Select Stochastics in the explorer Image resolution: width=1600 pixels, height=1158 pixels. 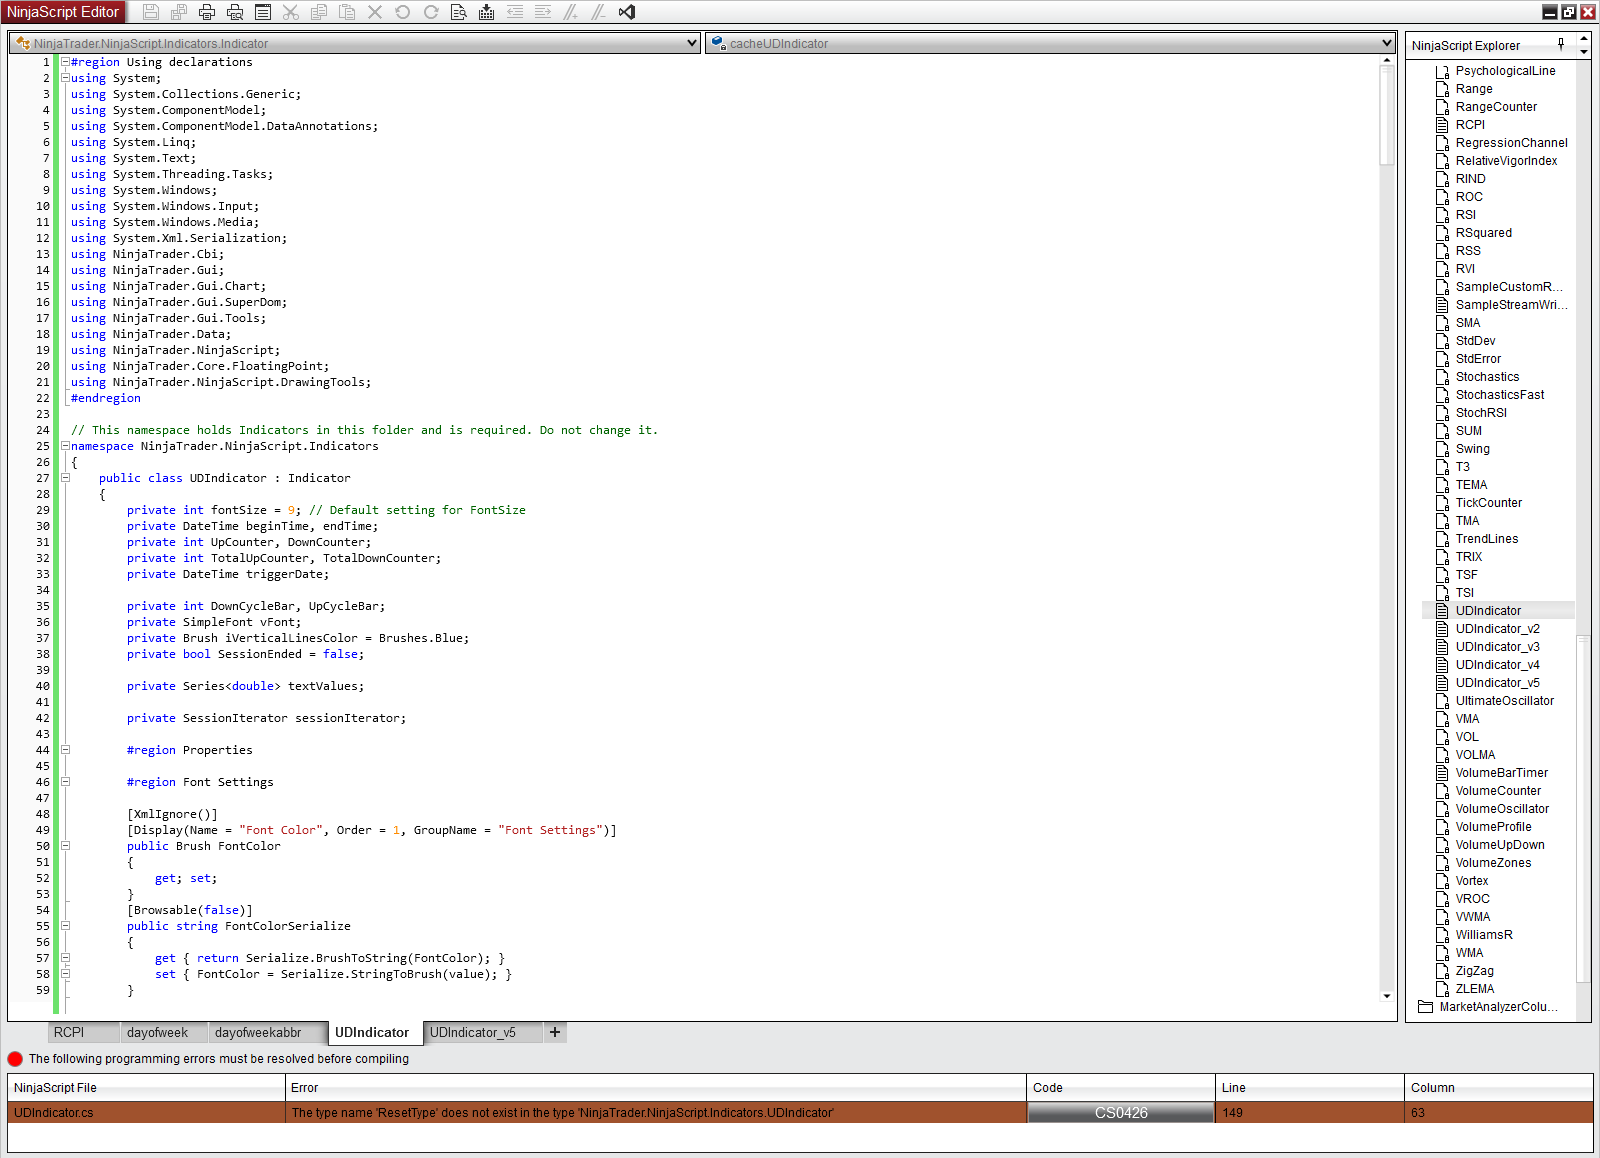tap(1487, 377)
